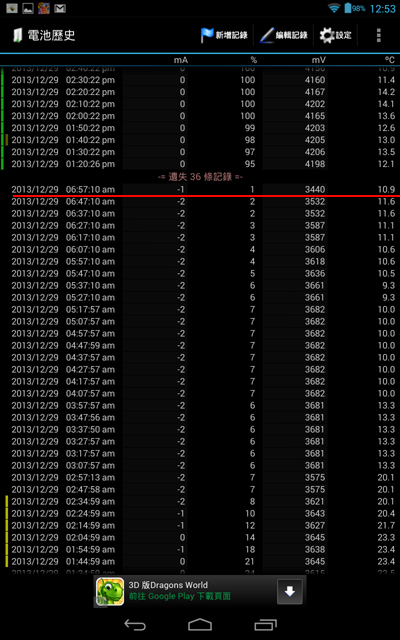Image resolution: width=400 pixels, height=640 pixels.
Task: Tap the 編輯記錄 pencil icon
Action: coord(267,36)
